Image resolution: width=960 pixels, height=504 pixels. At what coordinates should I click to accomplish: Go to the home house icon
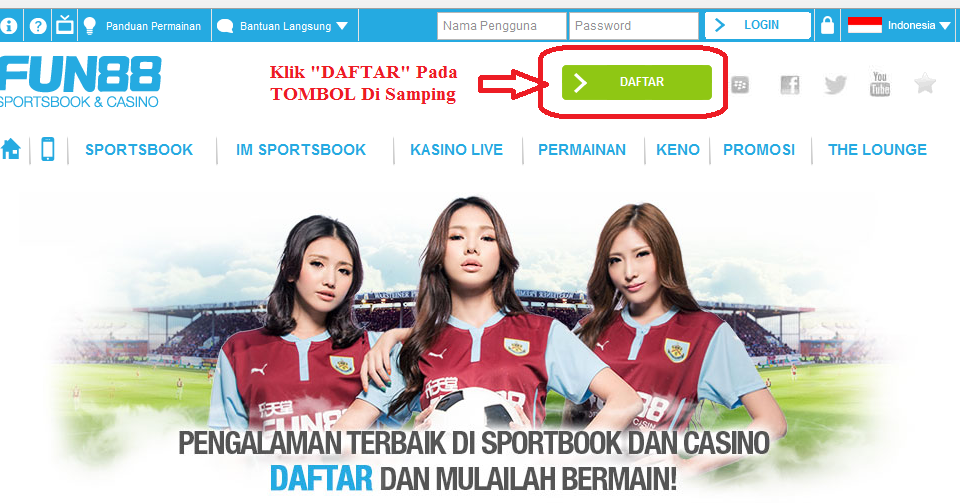[x=10, y=149]
